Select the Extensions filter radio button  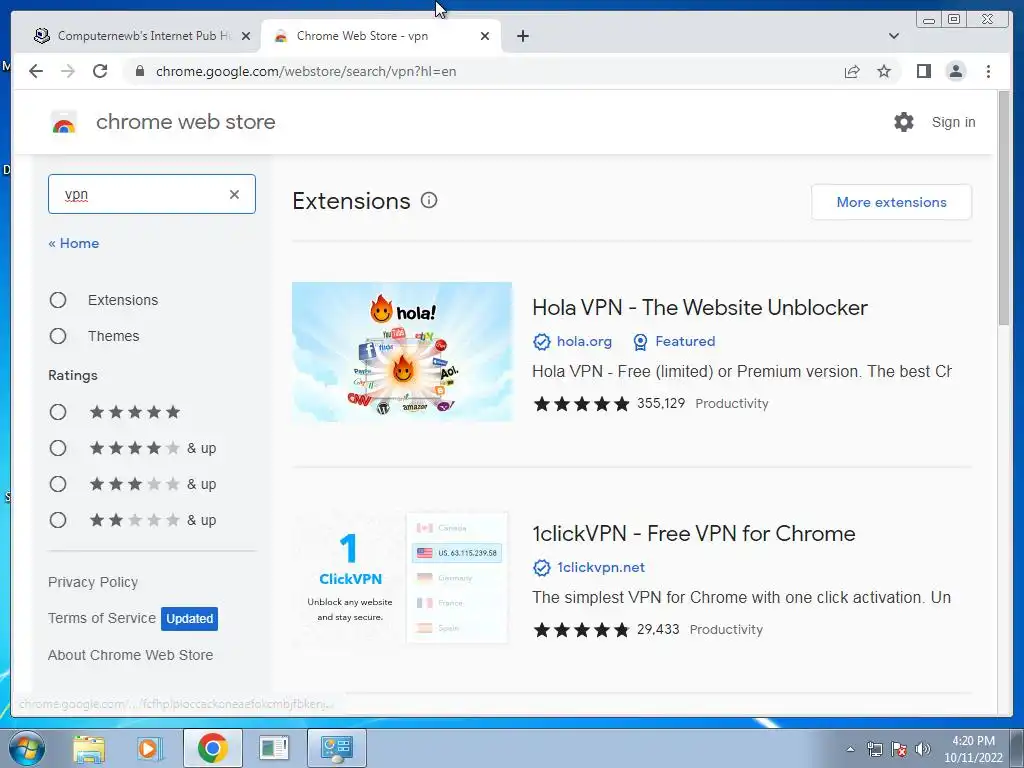pos(58,300)
